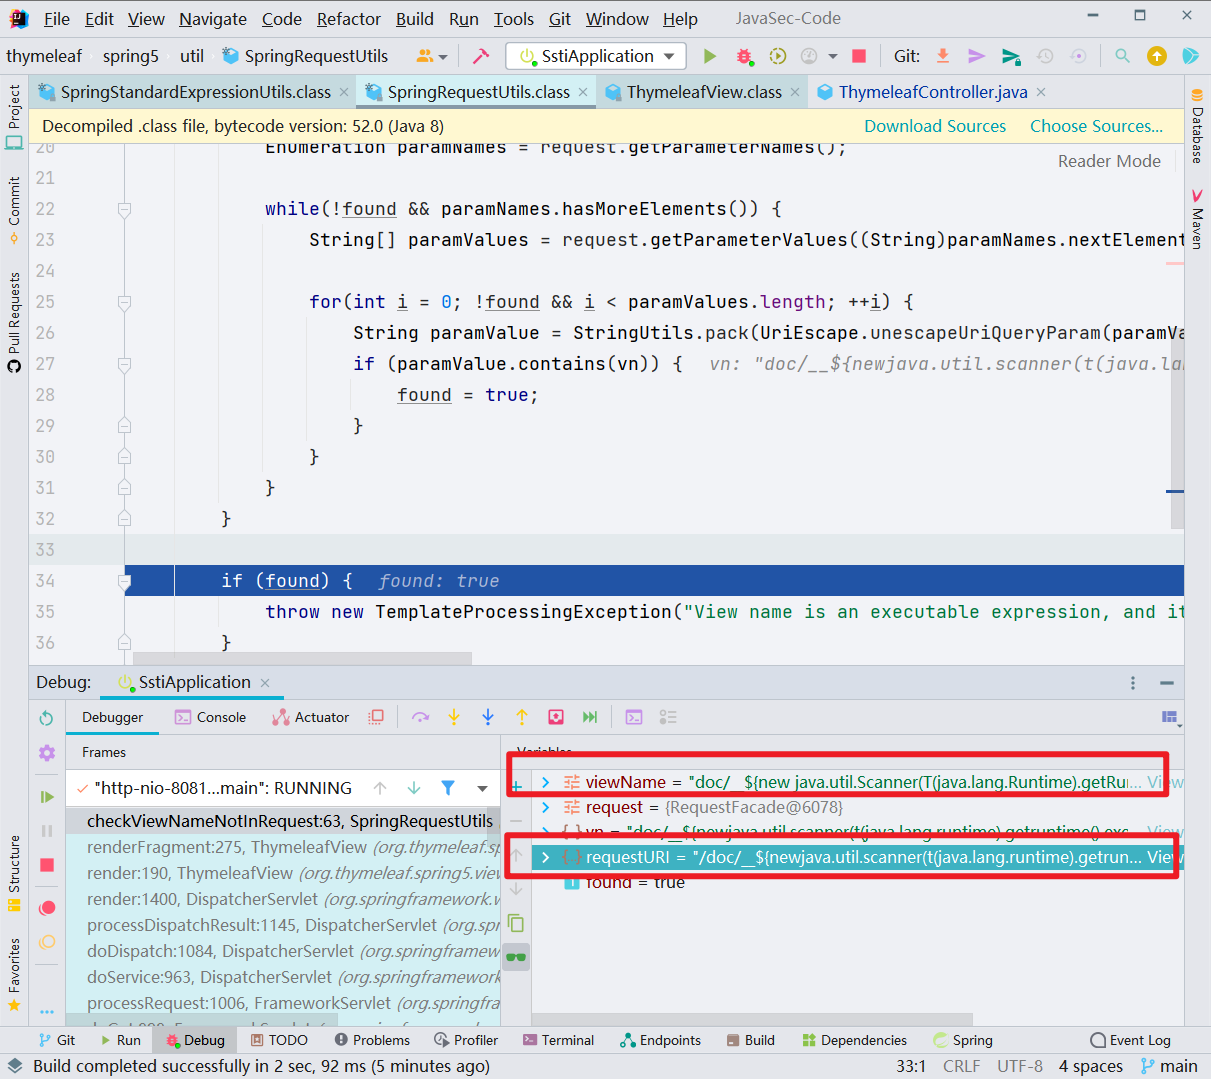The height and width of the screenshot is (1079, 1211).
Task: Step Out yellow up arrow
Action: point(522,717)
